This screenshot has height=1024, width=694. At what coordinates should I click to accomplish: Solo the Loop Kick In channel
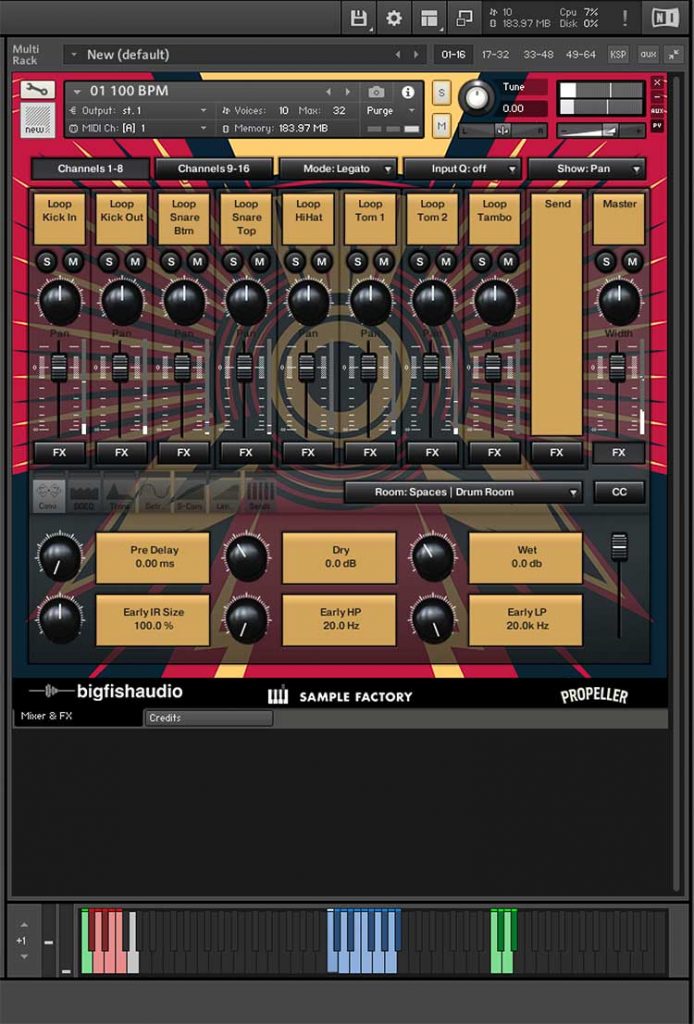coord(46,262)
